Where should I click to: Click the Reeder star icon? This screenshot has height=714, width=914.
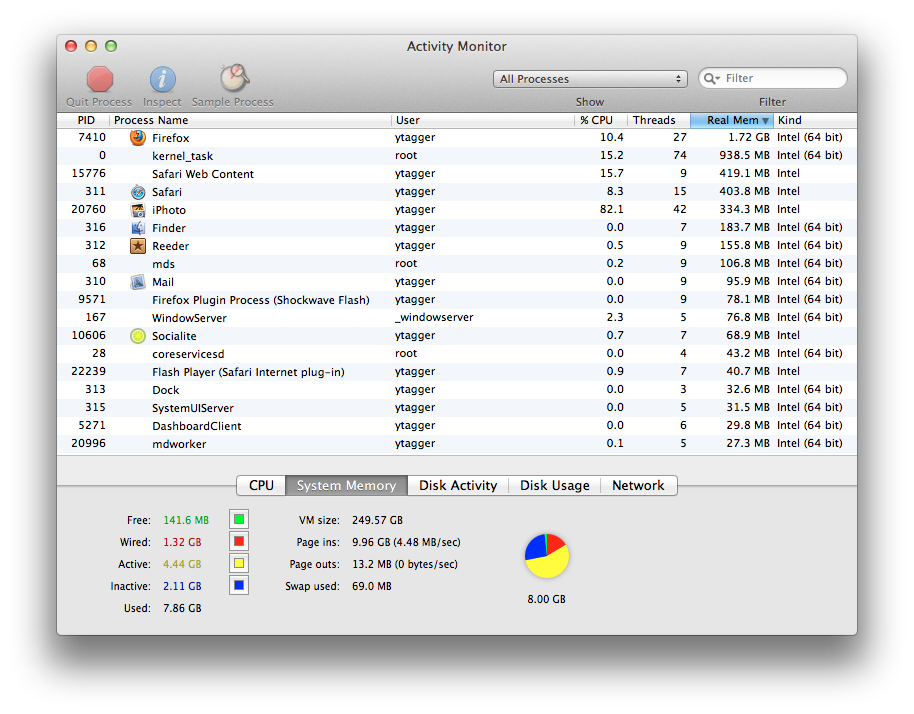(138, 246)
